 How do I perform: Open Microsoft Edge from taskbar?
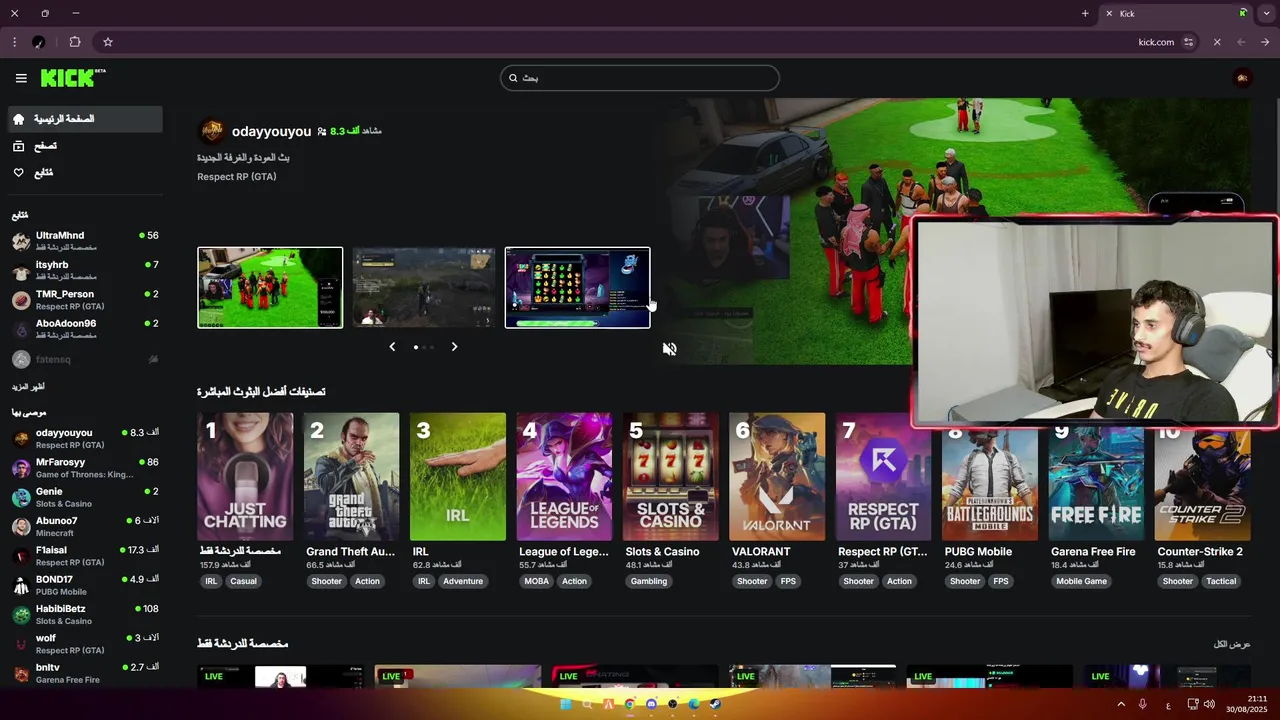click(694, 704)
